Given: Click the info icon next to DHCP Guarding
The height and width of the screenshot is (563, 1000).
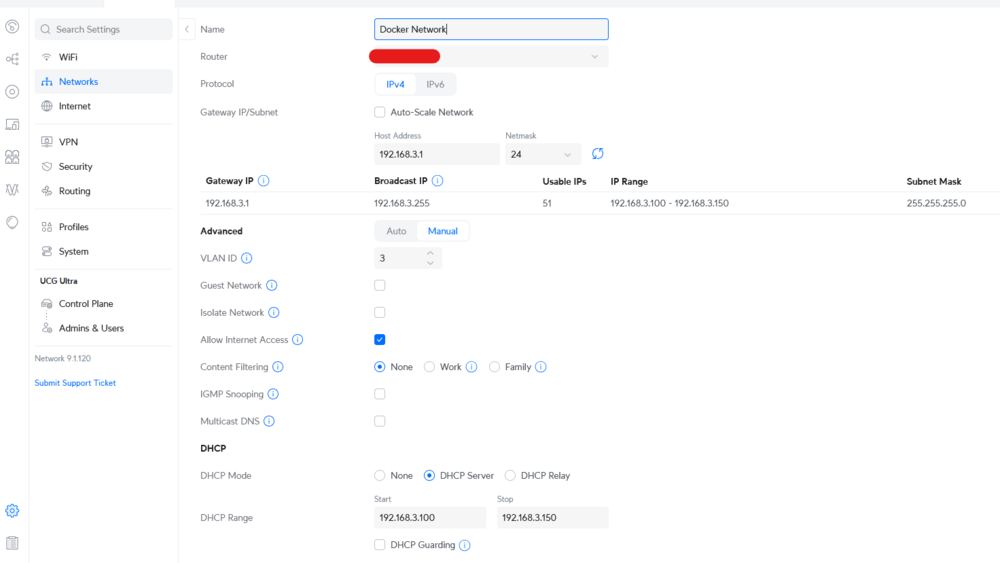Looking at the screenshot, I should click(x=465, y=545).
